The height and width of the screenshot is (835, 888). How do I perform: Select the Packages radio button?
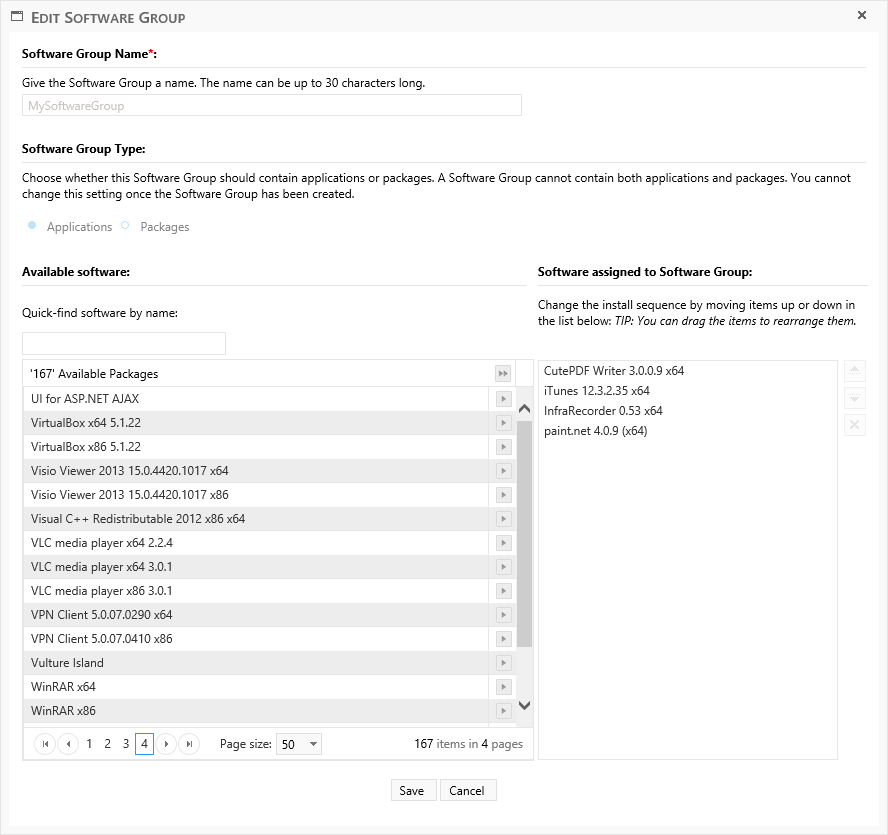[x=126, y=226]
